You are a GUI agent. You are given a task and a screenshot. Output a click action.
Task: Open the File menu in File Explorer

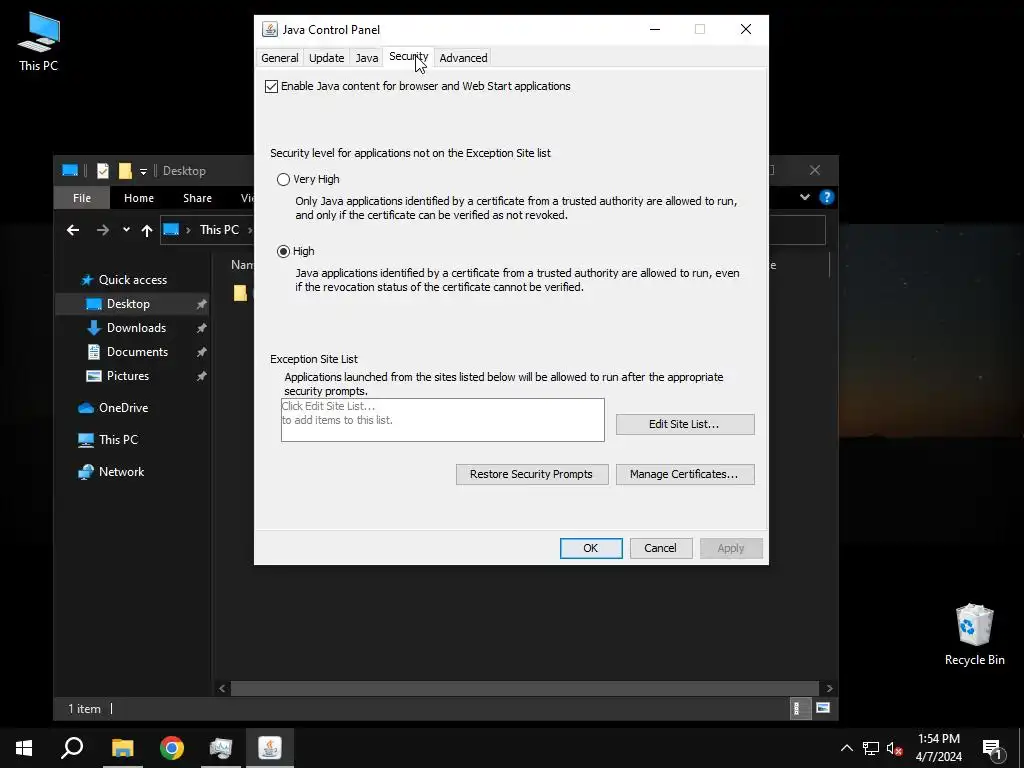coord(82,198)
